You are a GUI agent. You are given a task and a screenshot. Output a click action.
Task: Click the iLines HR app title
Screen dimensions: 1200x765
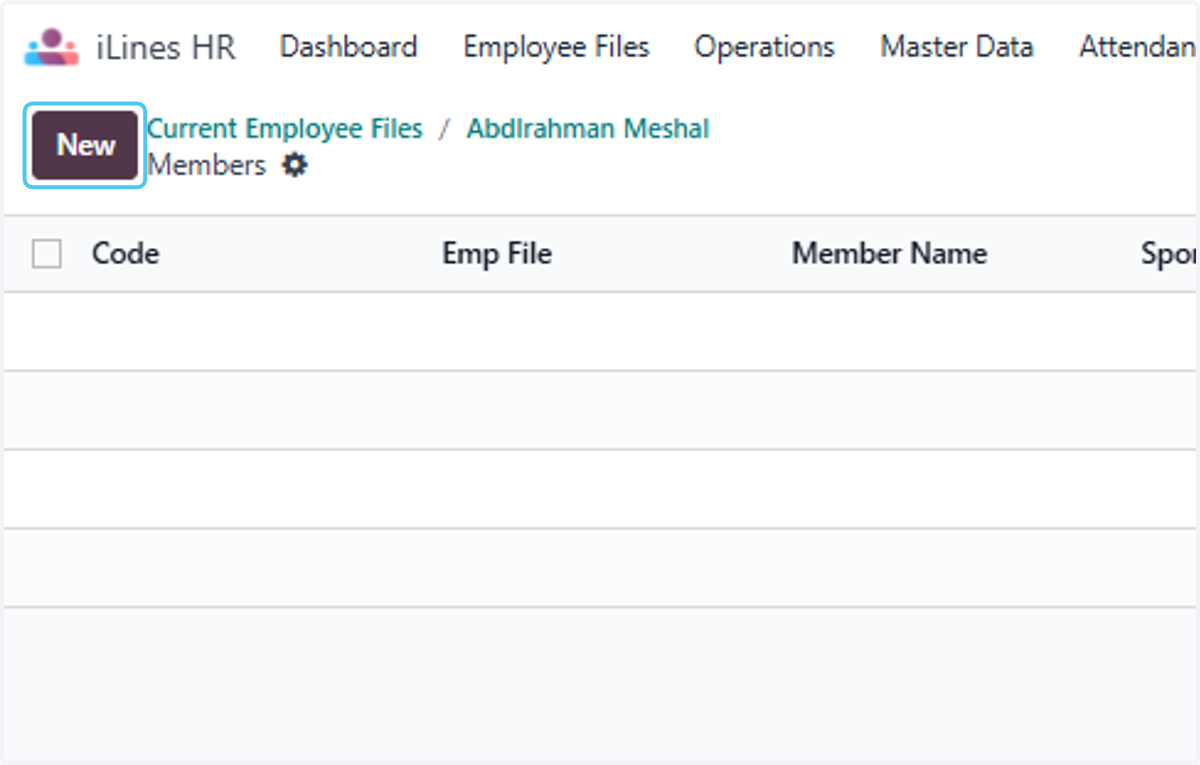(x=166, y=47)
